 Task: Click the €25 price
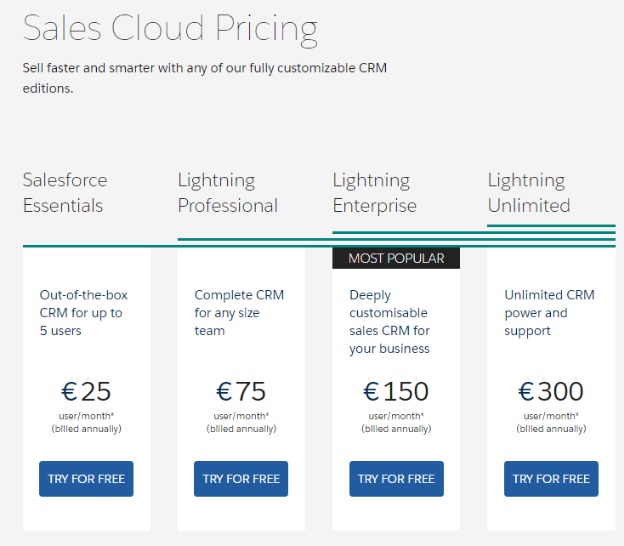pos(86,391)
